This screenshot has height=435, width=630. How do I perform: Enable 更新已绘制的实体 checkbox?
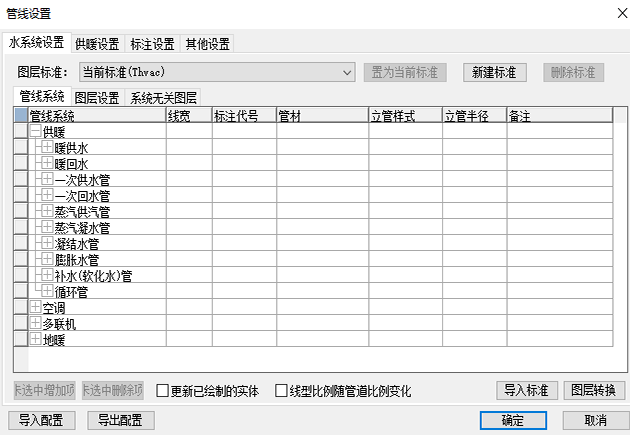(163, 391)
